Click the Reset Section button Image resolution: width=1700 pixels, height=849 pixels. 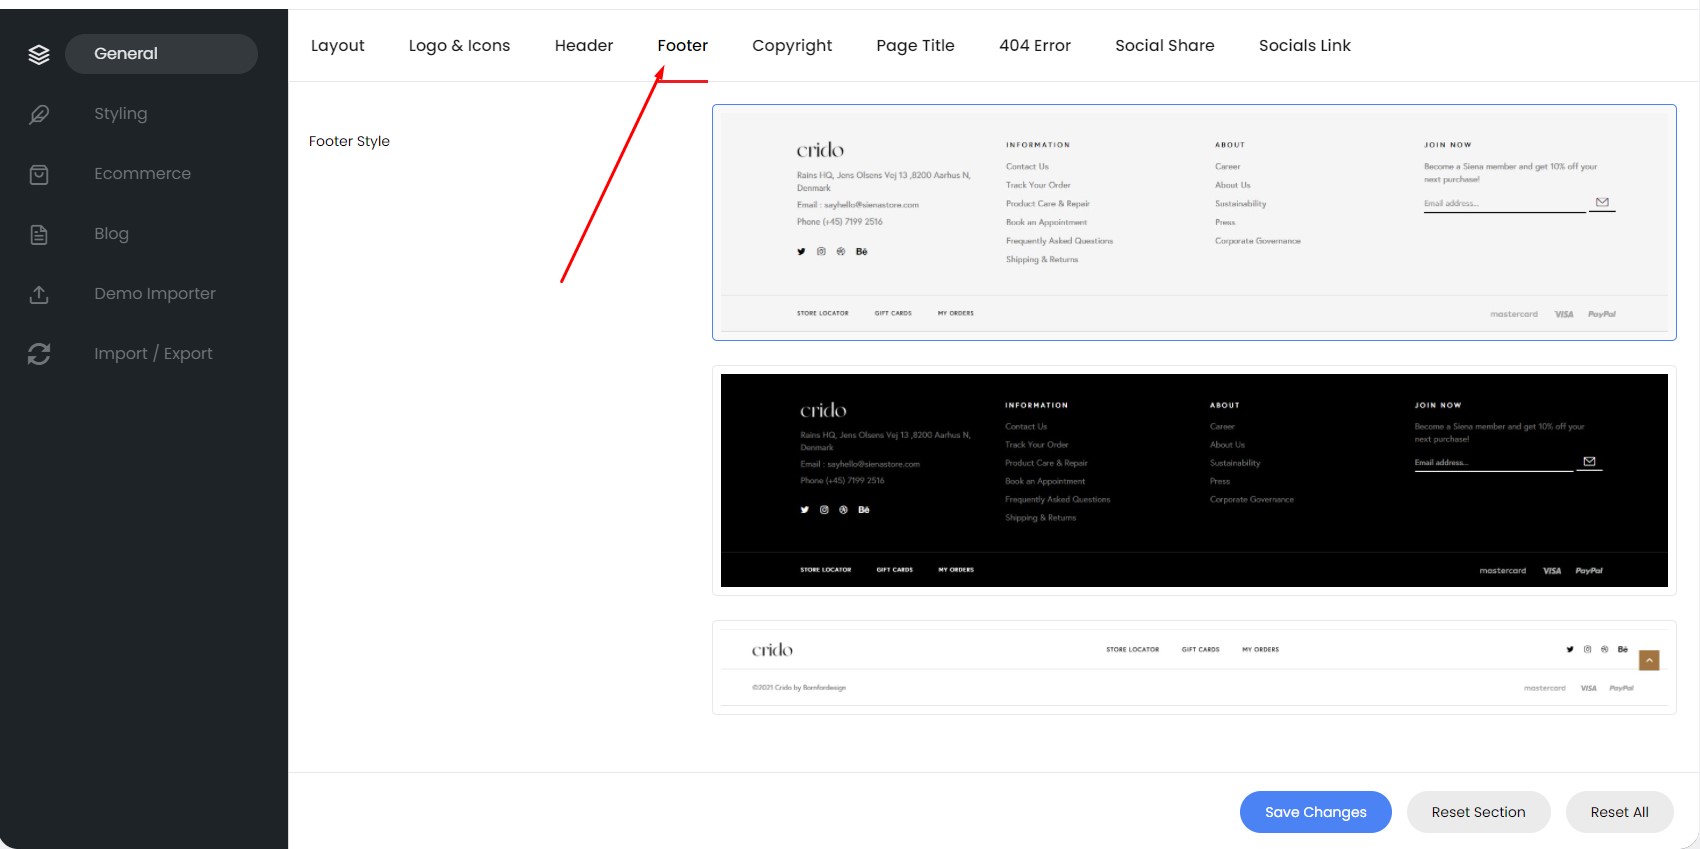pyautogui.click(x=1478, y=812)
